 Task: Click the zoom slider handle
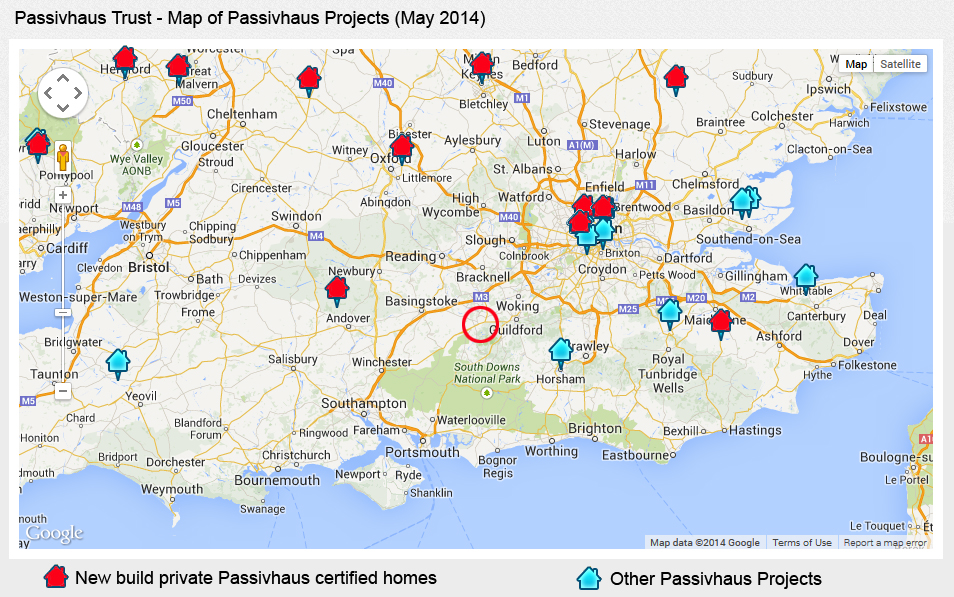click(x=63, y=312)
